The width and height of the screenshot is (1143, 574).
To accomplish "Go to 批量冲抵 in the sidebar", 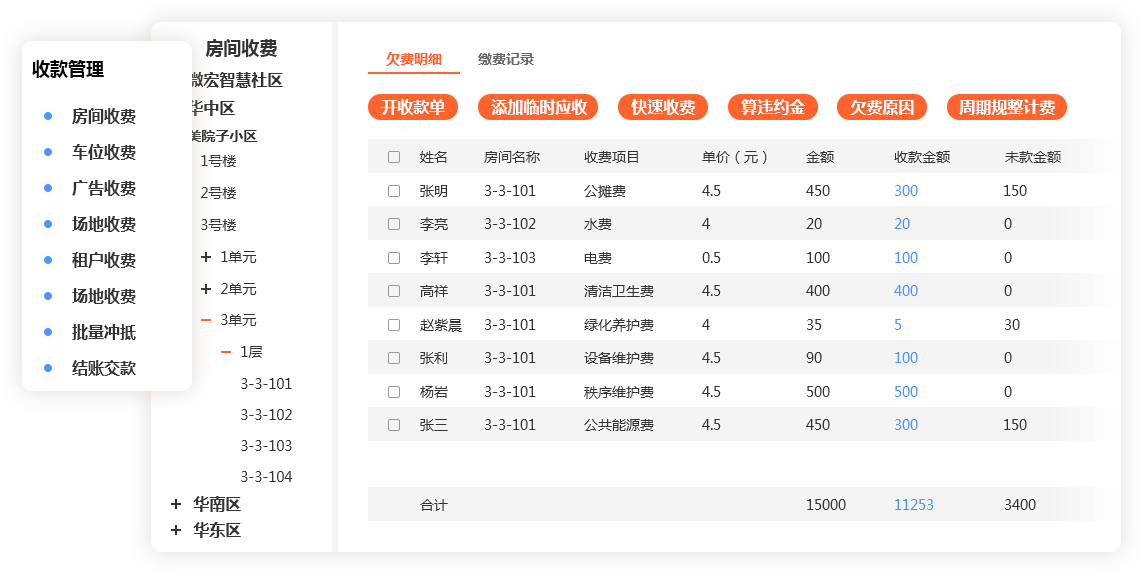I will point(103,332).
